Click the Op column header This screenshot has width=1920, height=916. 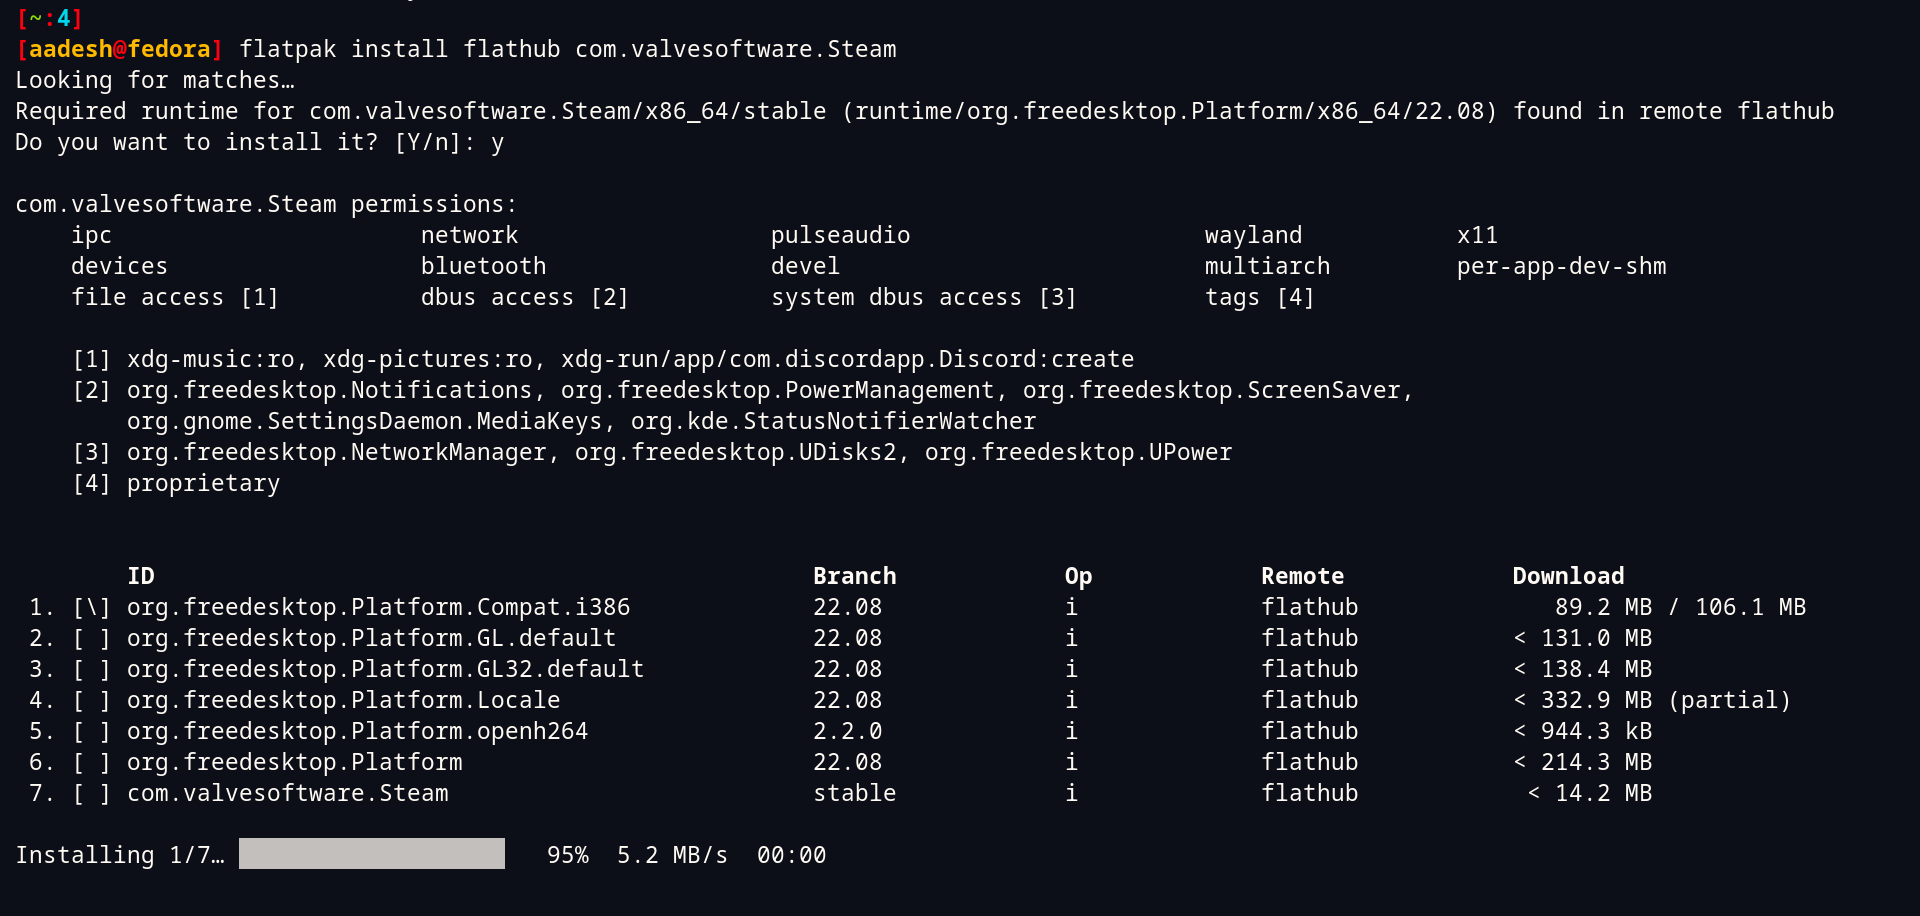[x=1078, y=576]
